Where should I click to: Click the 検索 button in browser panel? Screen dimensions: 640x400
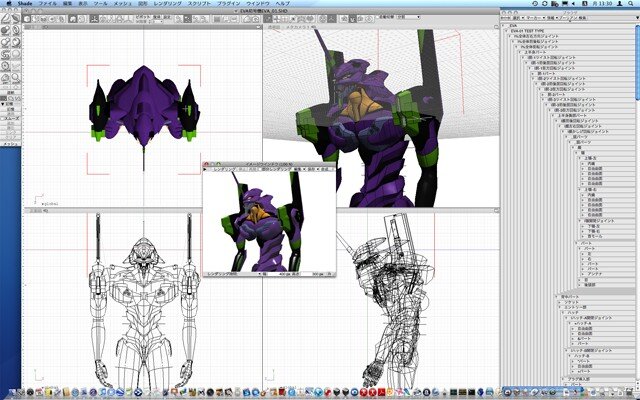582,18
